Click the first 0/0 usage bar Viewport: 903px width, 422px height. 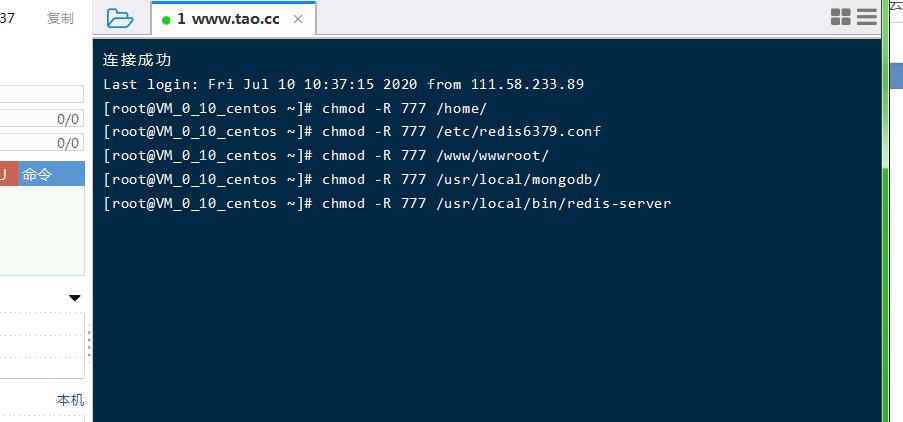pos(42,119)
